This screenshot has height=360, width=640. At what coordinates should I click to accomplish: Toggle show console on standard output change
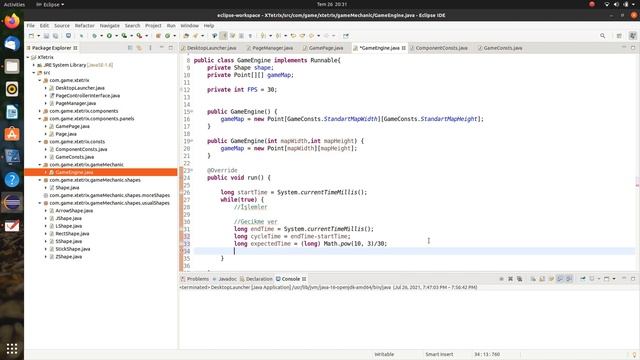[x=560, y=279]
